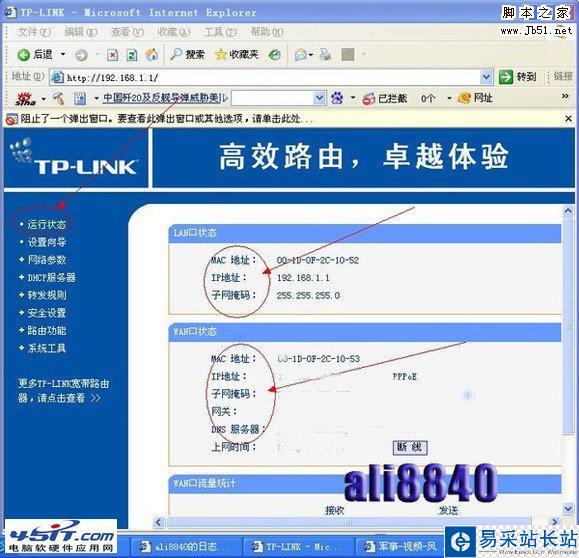
Task: Expand 路由功能 in router menu
Action: [x=47, y=330]
